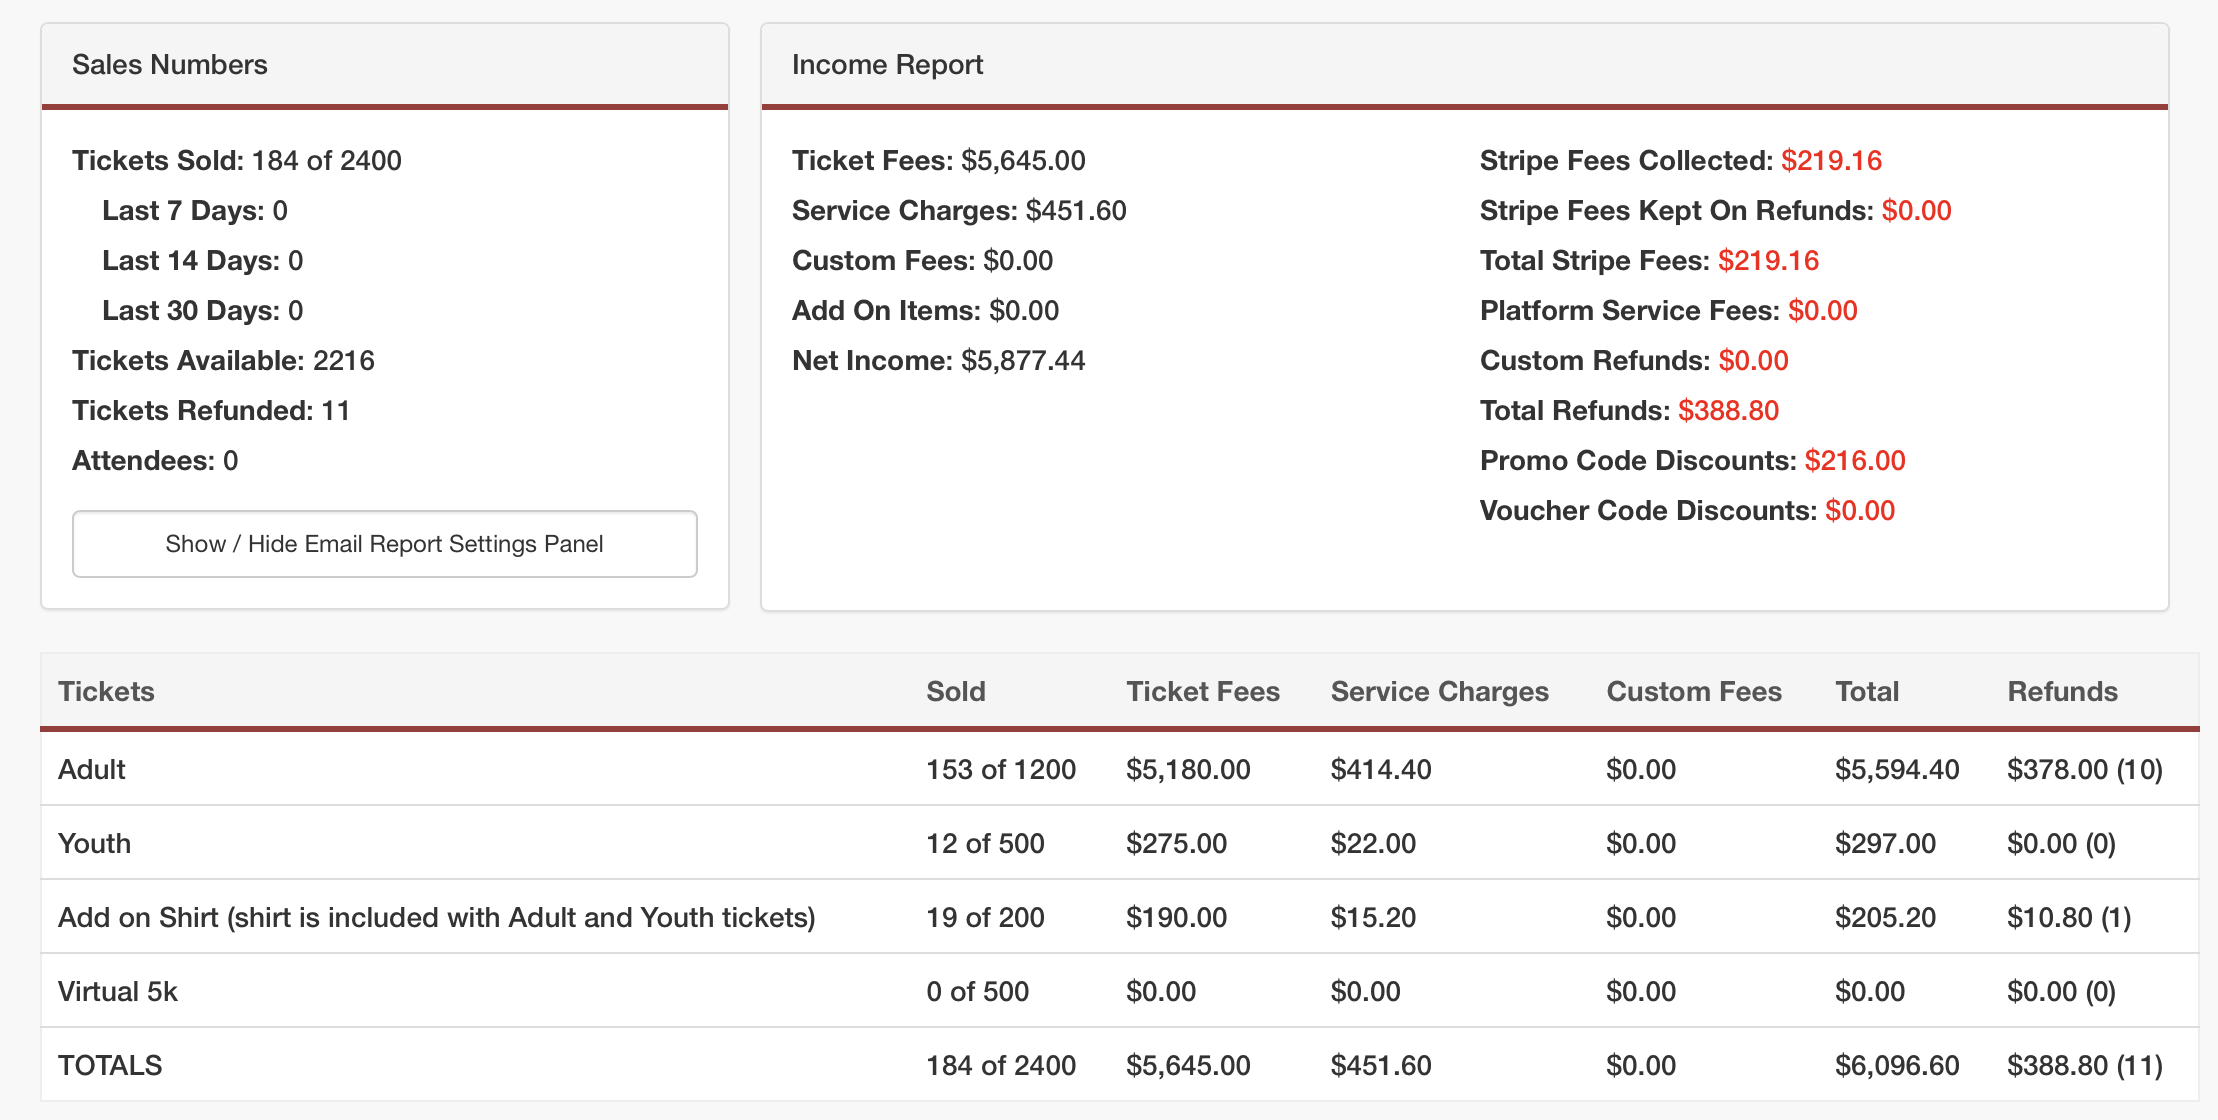Click the Tickets Sold count text
This screenshot has width=2218, height=1120.
(326, 160)
